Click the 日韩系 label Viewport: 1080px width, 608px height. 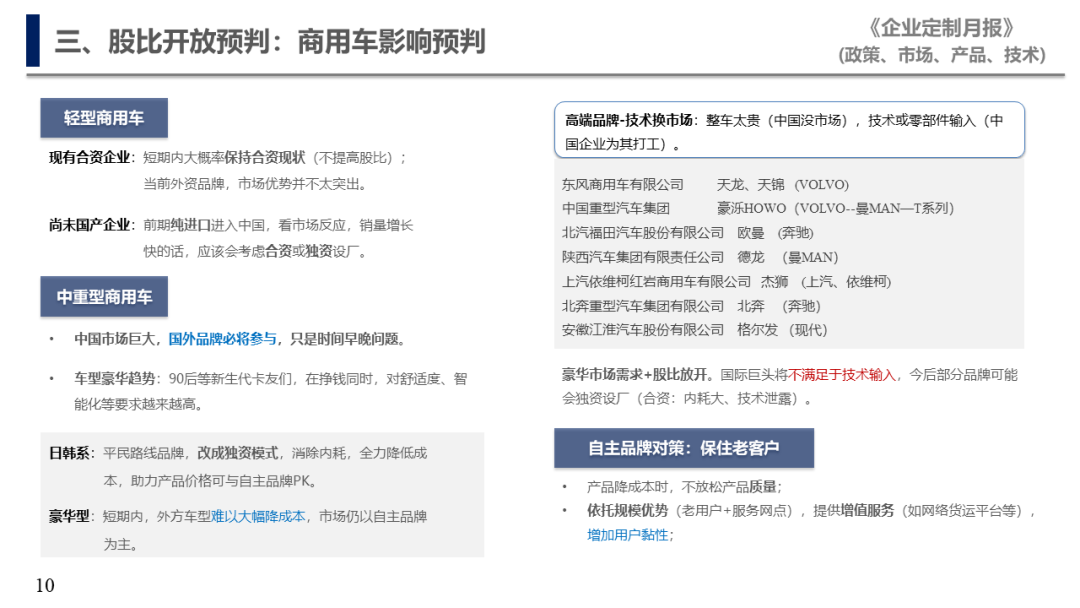click(69, 453)
